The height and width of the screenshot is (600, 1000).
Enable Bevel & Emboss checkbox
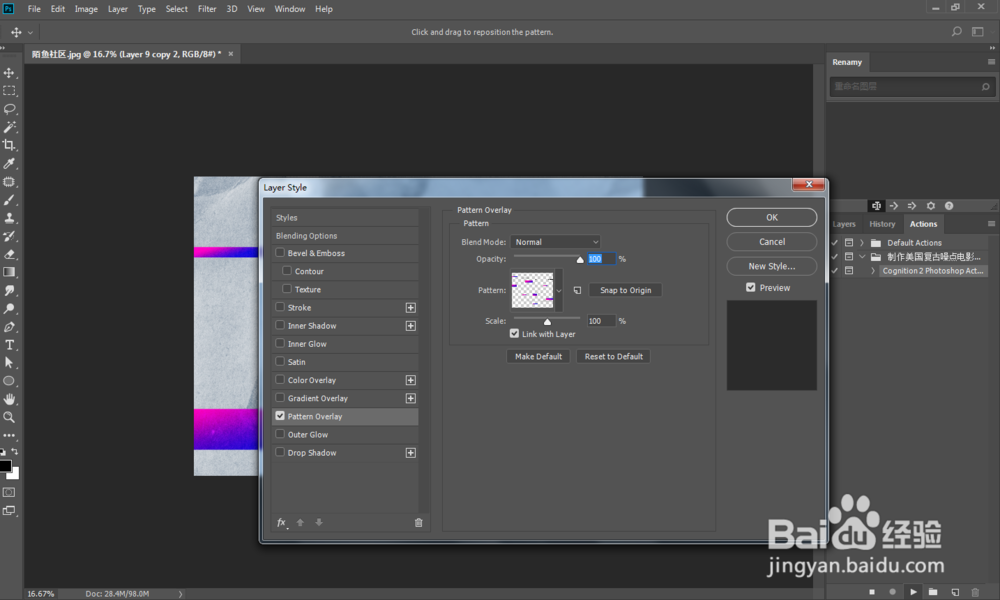tap(280, 252)
